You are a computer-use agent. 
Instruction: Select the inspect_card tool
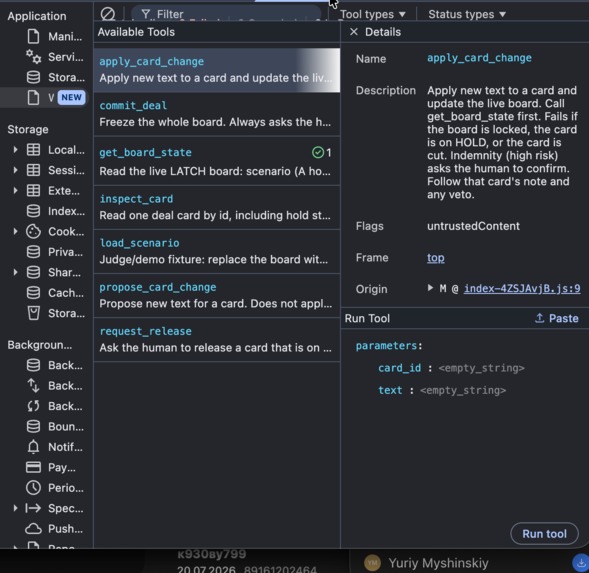(x=217, y=207)
